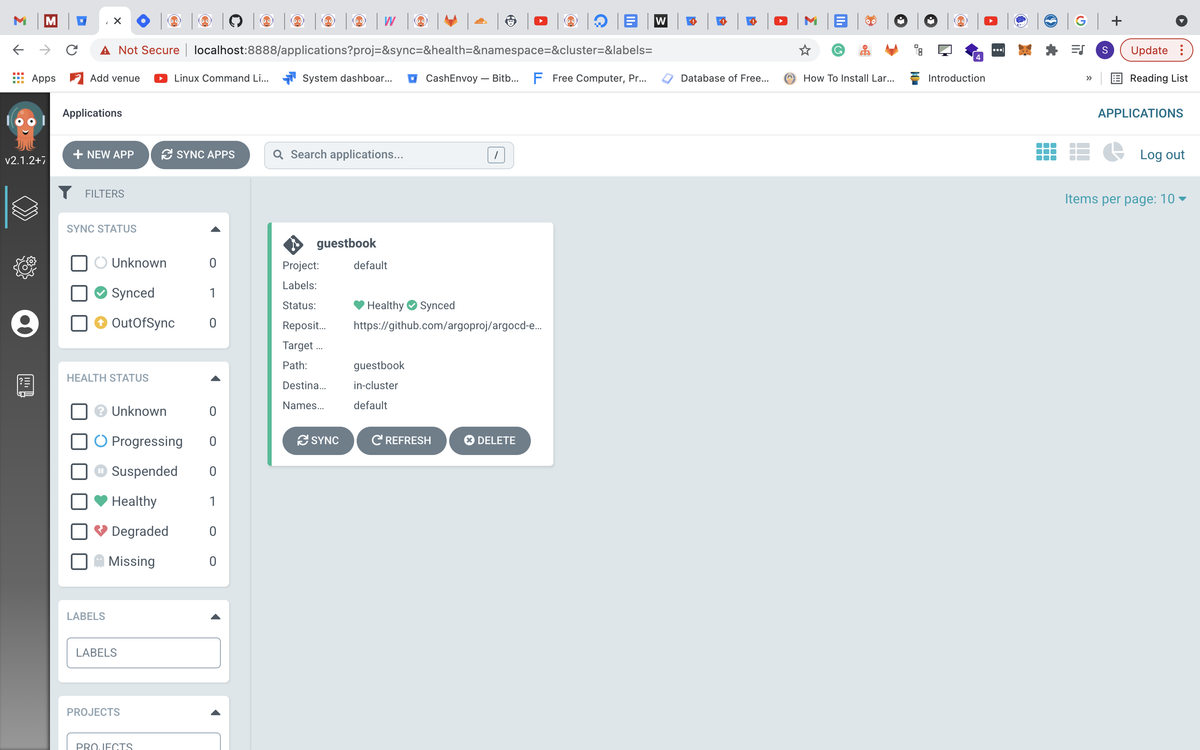Open the summary pie chart view
This screenshot has height=750, width=1200.
(x=1113, y=152)
